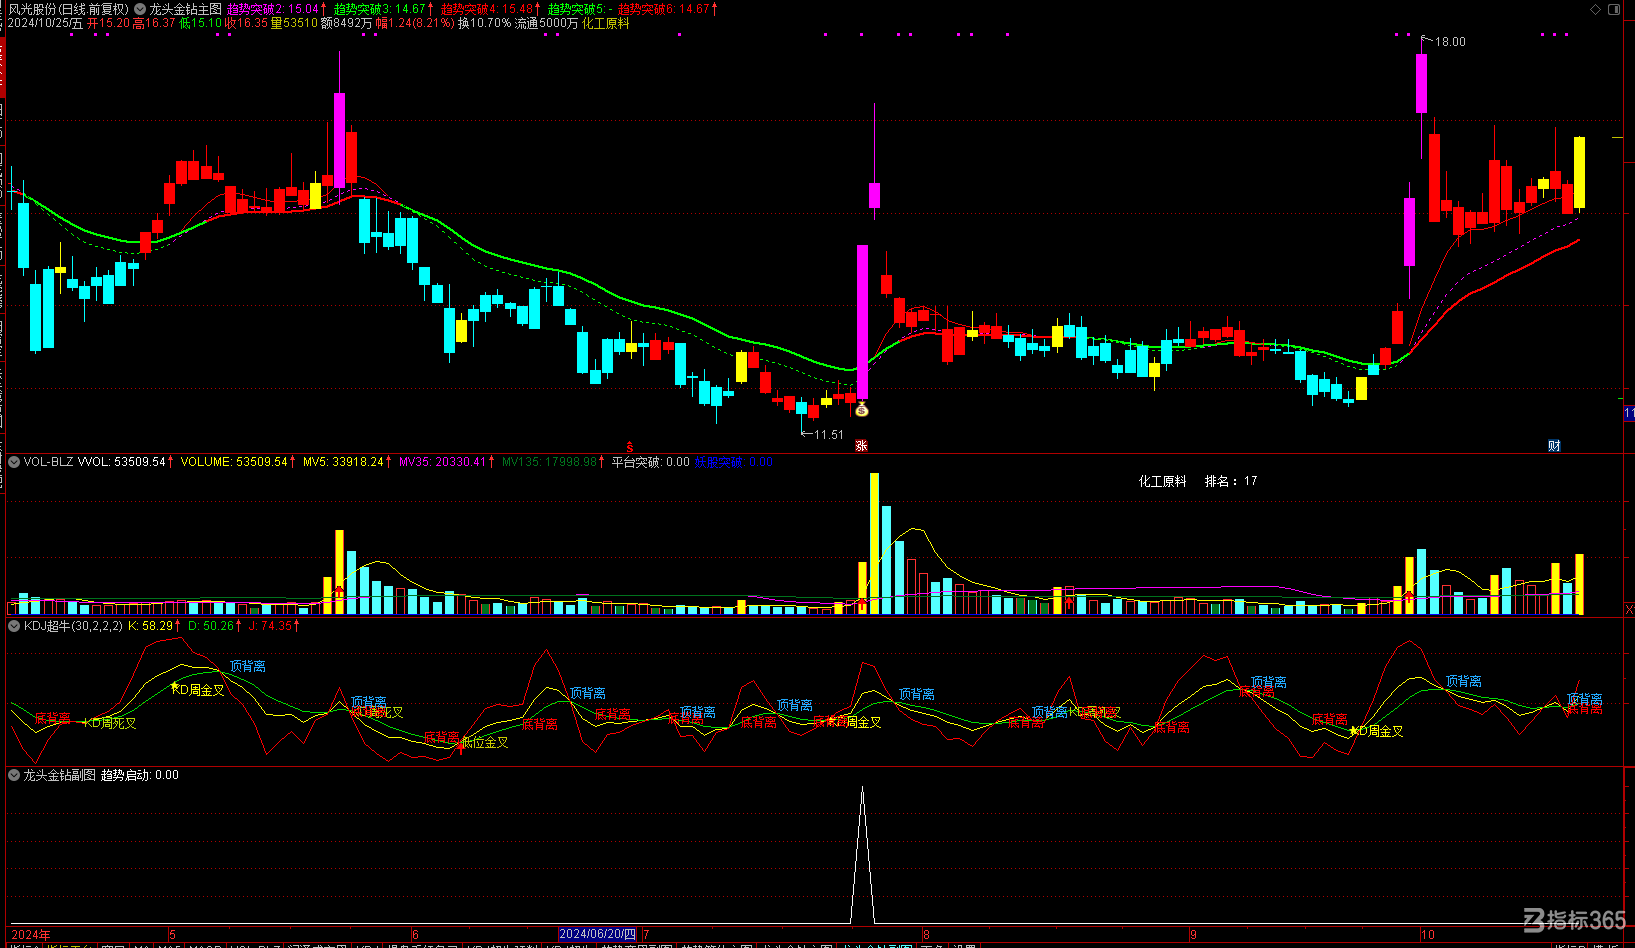
Task: Jump to month 9 on the time axis
Action: tap(1193, 935)
